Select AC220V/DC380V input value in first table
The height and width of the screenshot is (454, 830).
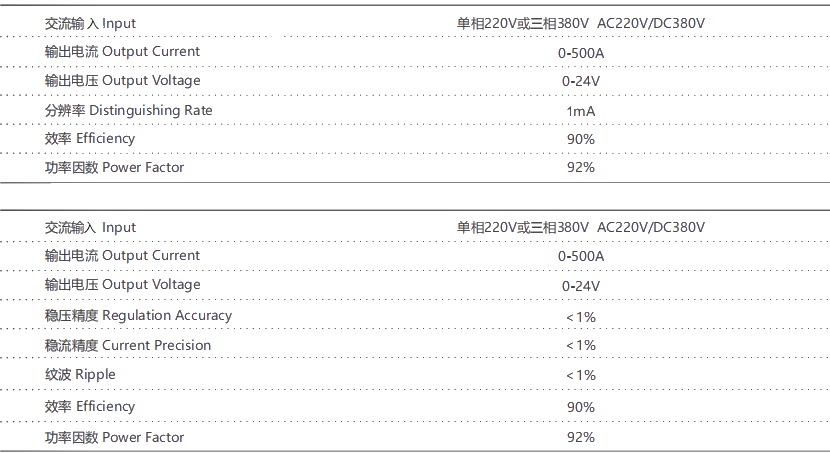click(x=651, y=23)
